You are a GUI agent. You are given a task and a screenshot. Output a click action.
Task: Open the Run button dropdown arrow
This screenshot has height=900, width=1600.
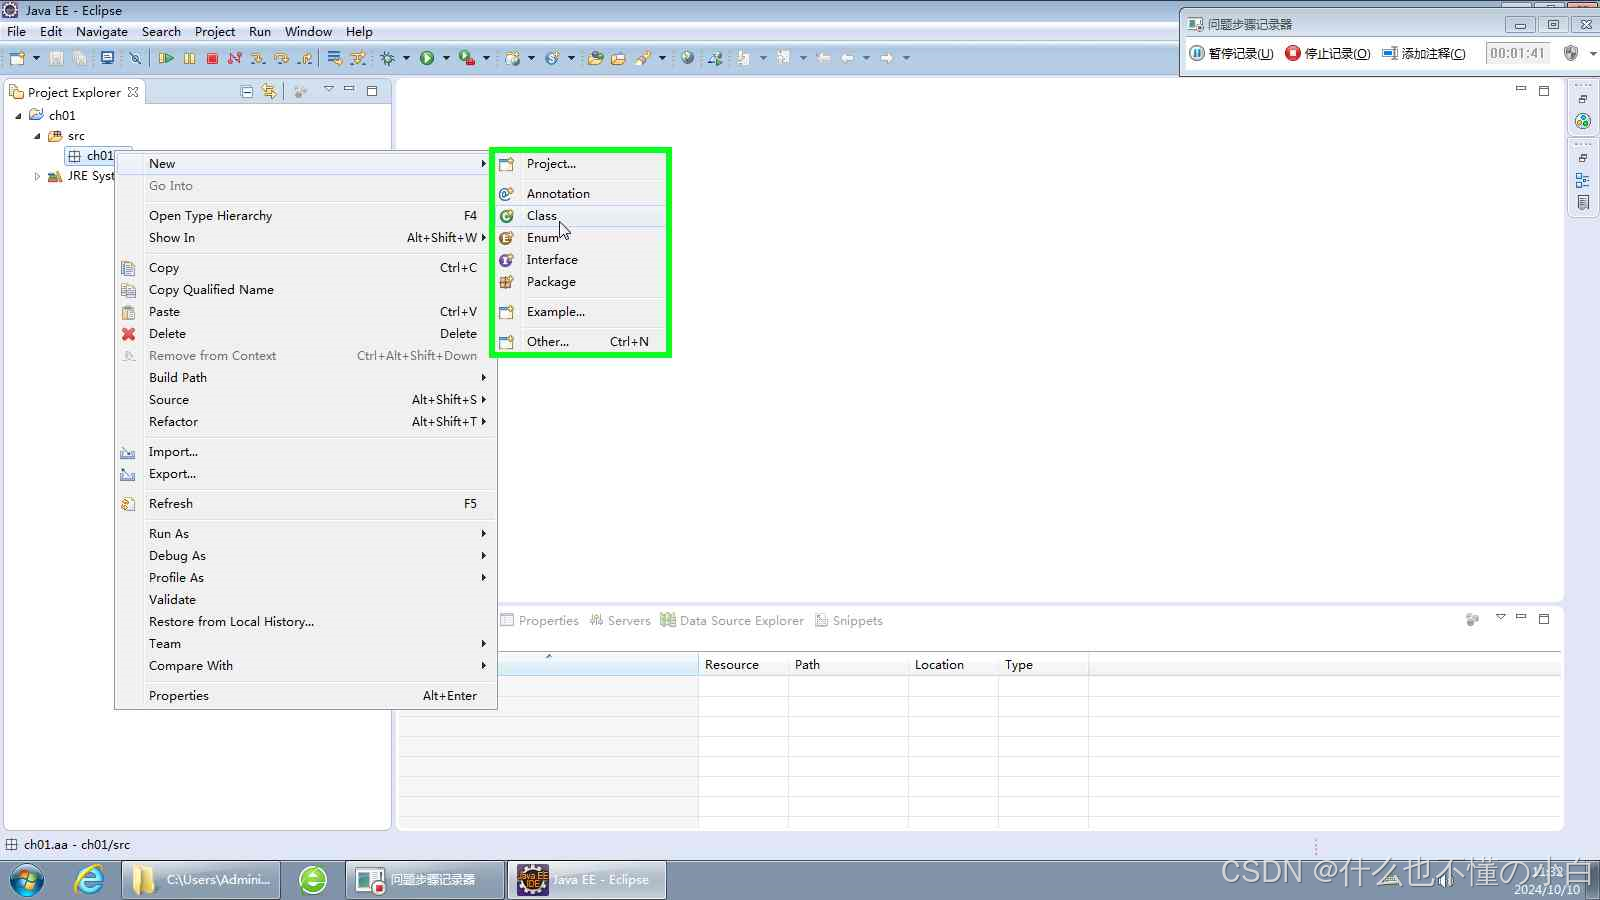pyautogui.click(x=446, y=58)
